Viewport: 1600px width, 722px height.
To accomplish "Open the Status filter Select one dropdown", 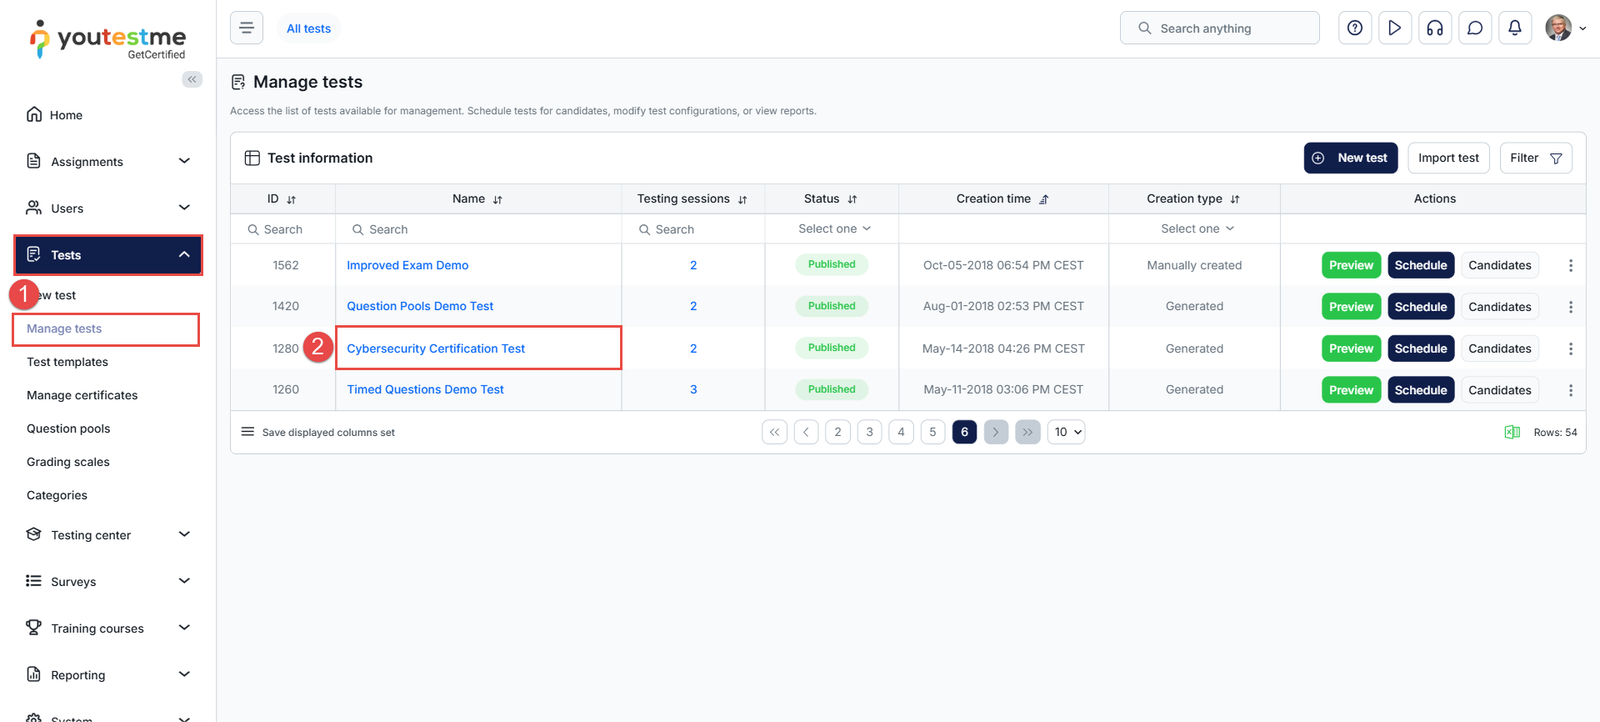I will [x=833, y=229].
